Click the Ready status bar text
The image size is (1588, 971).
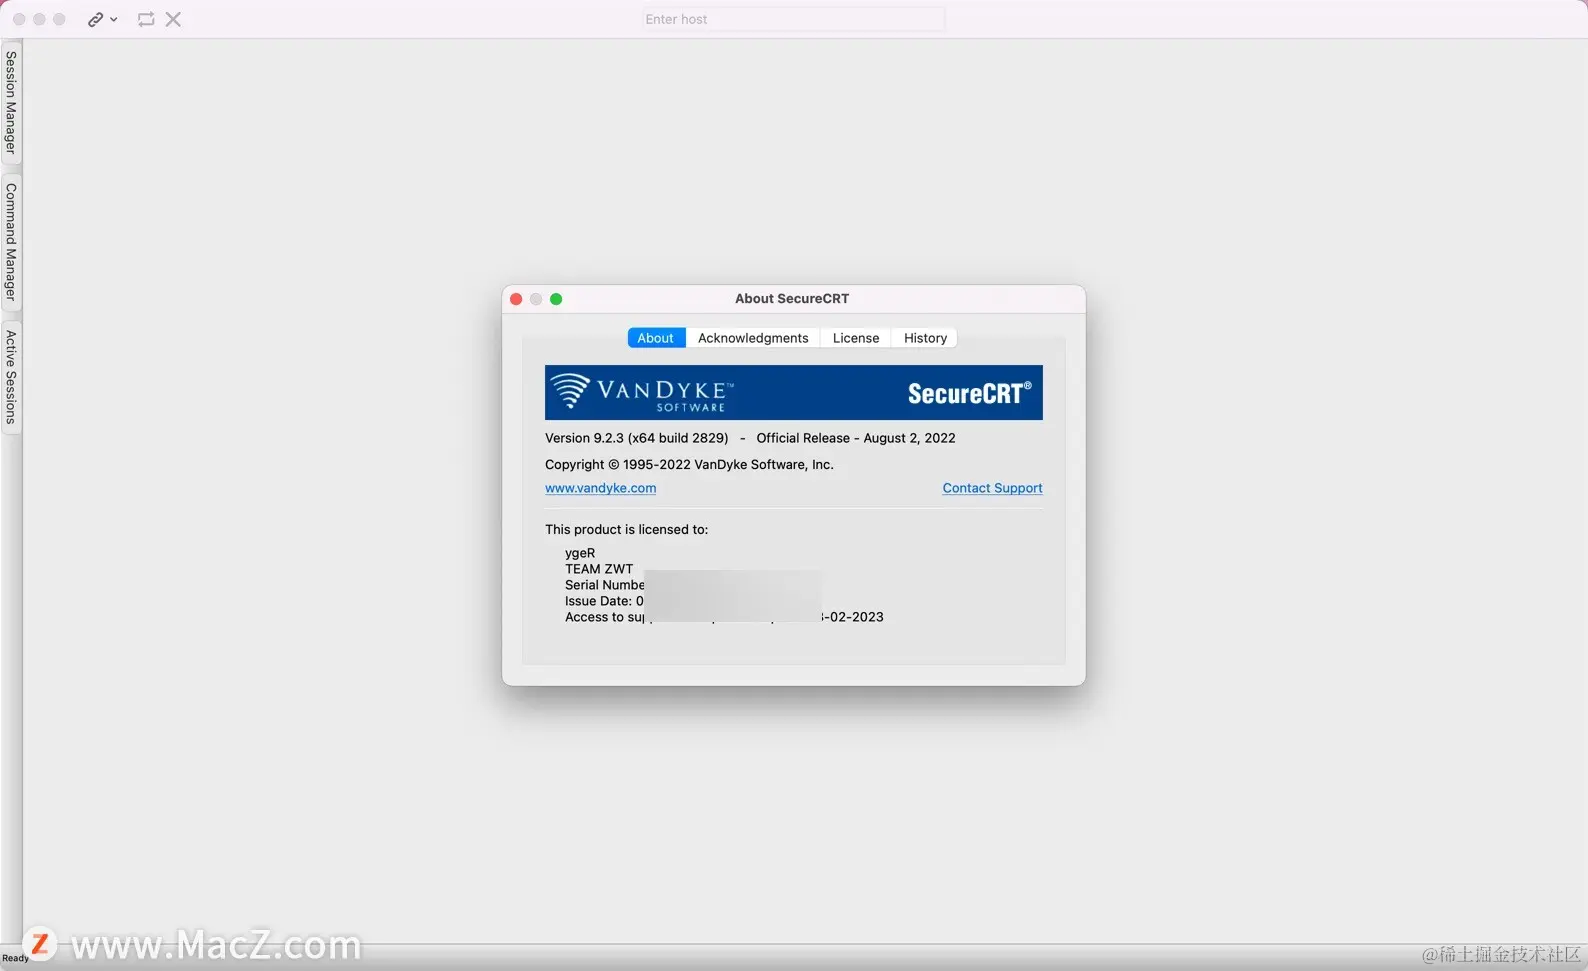pos(15,958)
